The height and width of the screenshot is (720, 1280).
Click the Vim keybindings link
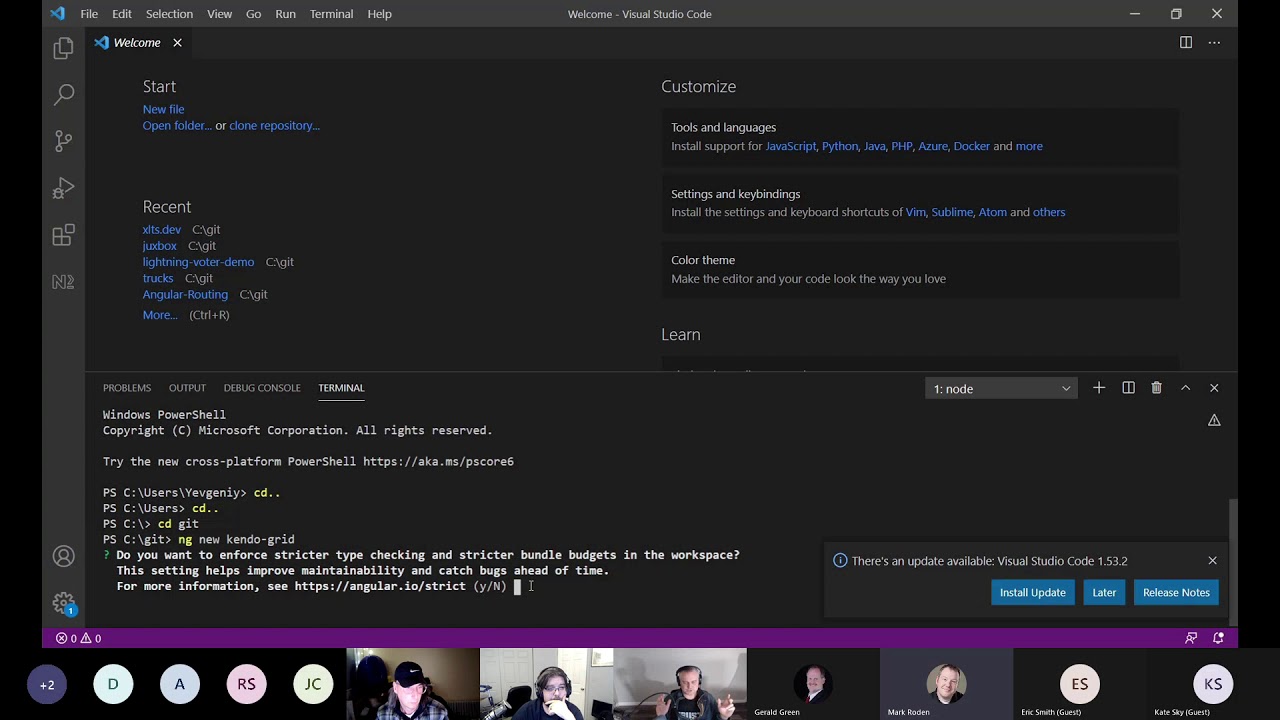[x=916, y=212]
